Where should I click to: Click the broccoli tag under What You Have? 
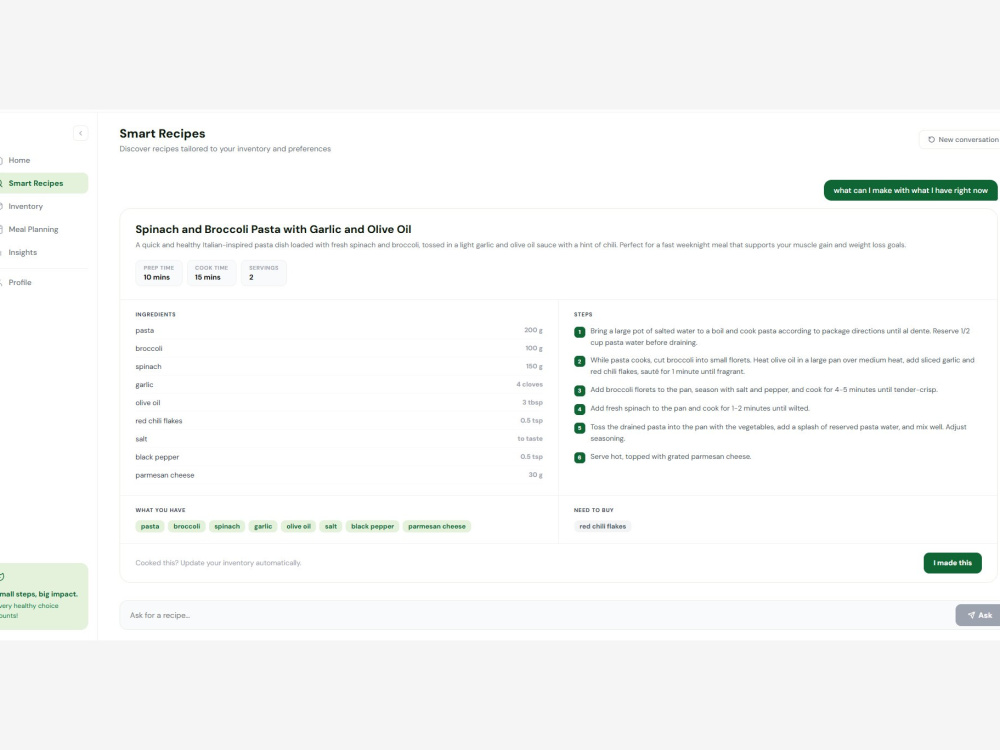187,526
